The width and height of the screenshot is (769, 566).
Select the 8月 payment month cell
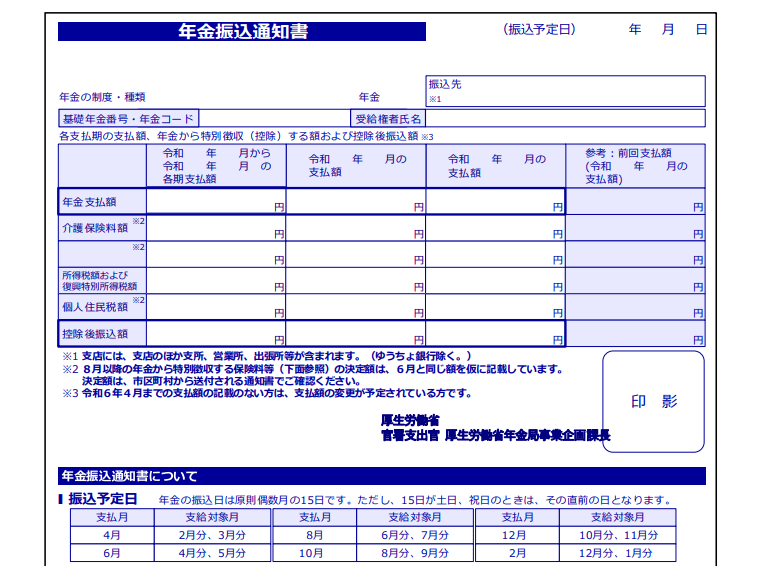pyautogui.click(x=313, y=535)
